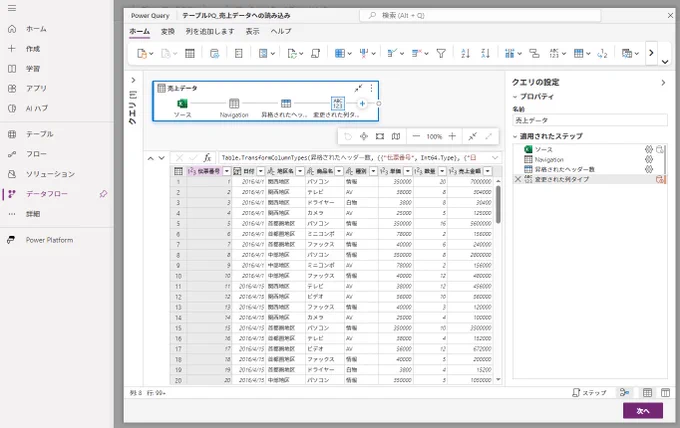Show more ribbon commands with right arrow
This screenshot has height=428, width=680.
651,53
